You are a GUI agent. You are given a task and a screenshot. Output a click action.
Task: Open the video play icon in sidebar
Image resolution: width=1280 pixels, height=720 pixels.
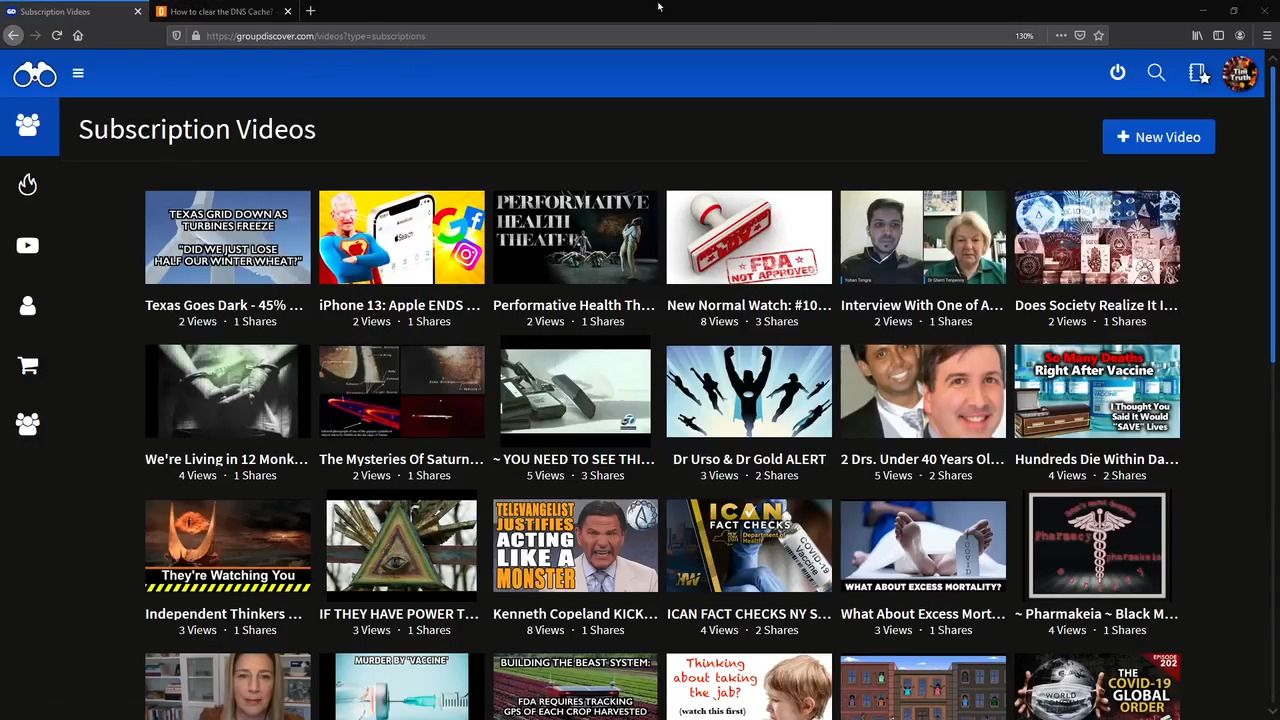click(28, 246)
